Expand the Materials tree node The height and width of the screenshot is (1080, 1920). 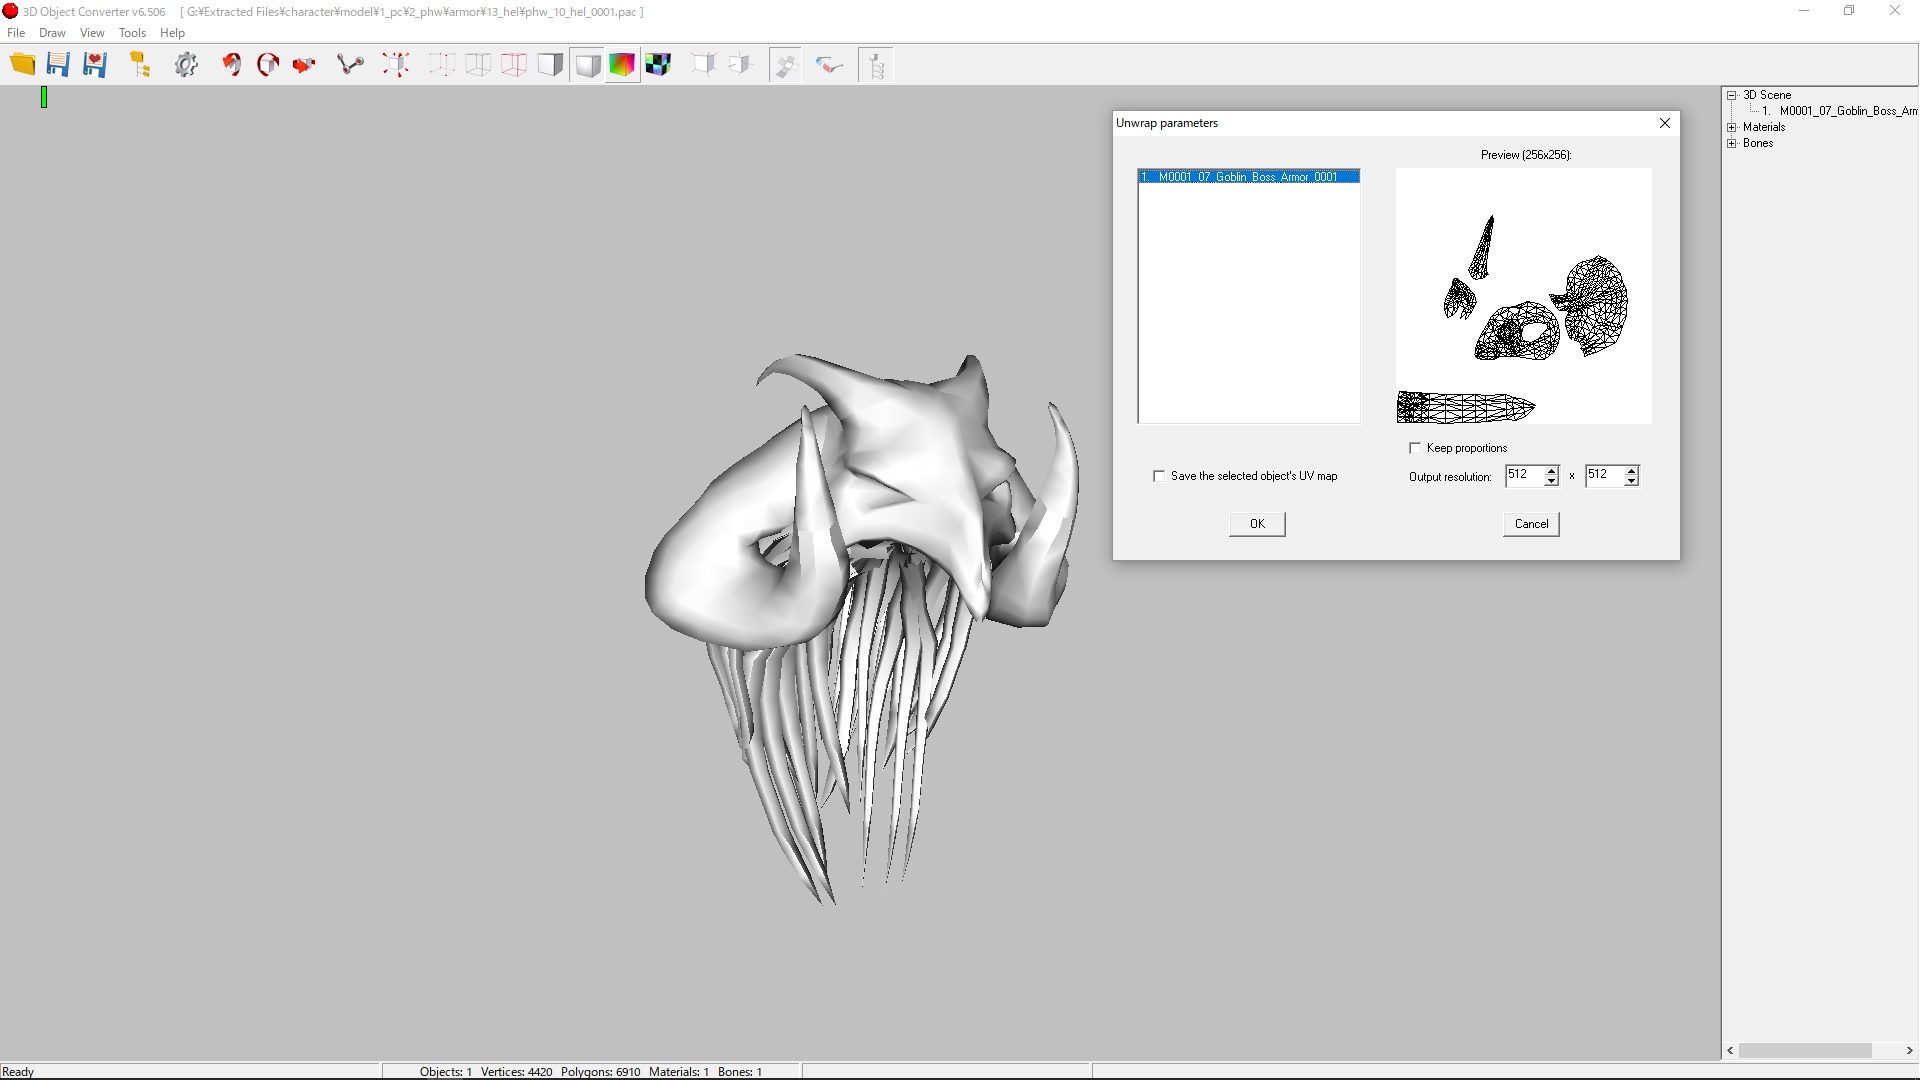tap(1732, 127)
